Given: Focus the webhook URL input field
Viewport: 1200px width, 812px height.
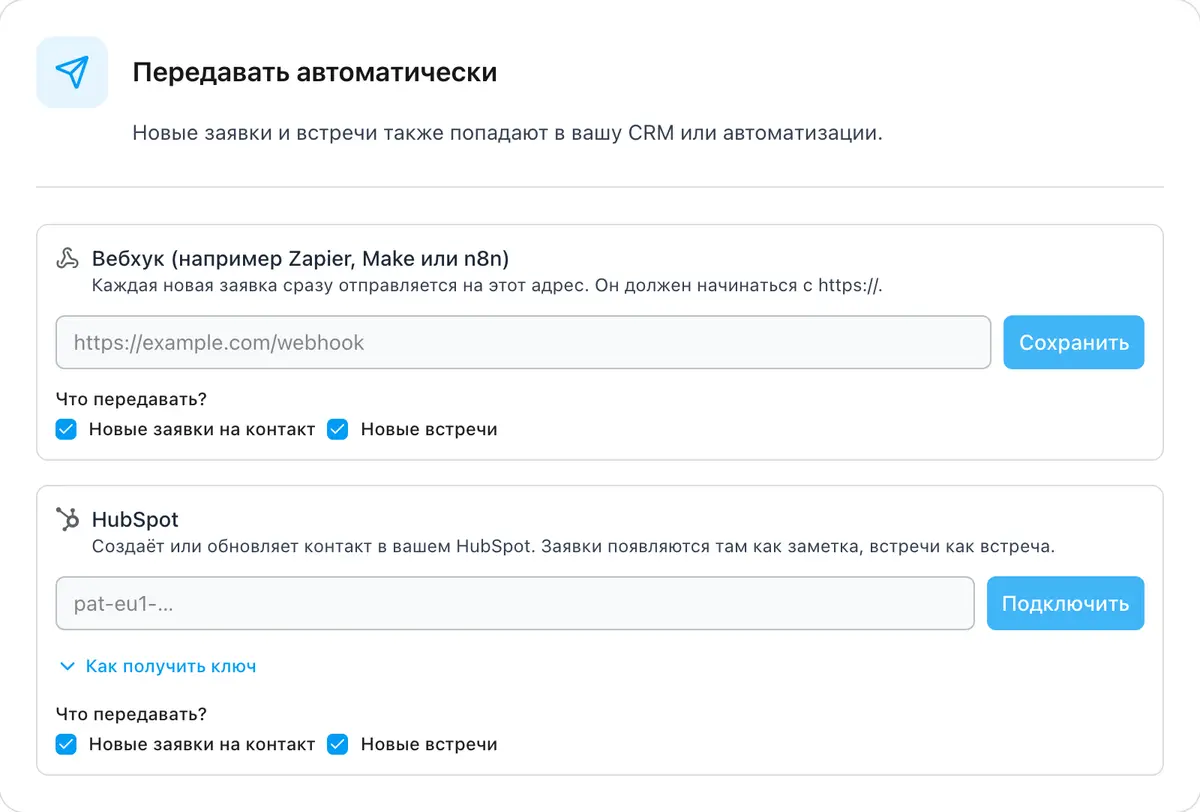Looking at the screenshot, I should coord(523,343).
